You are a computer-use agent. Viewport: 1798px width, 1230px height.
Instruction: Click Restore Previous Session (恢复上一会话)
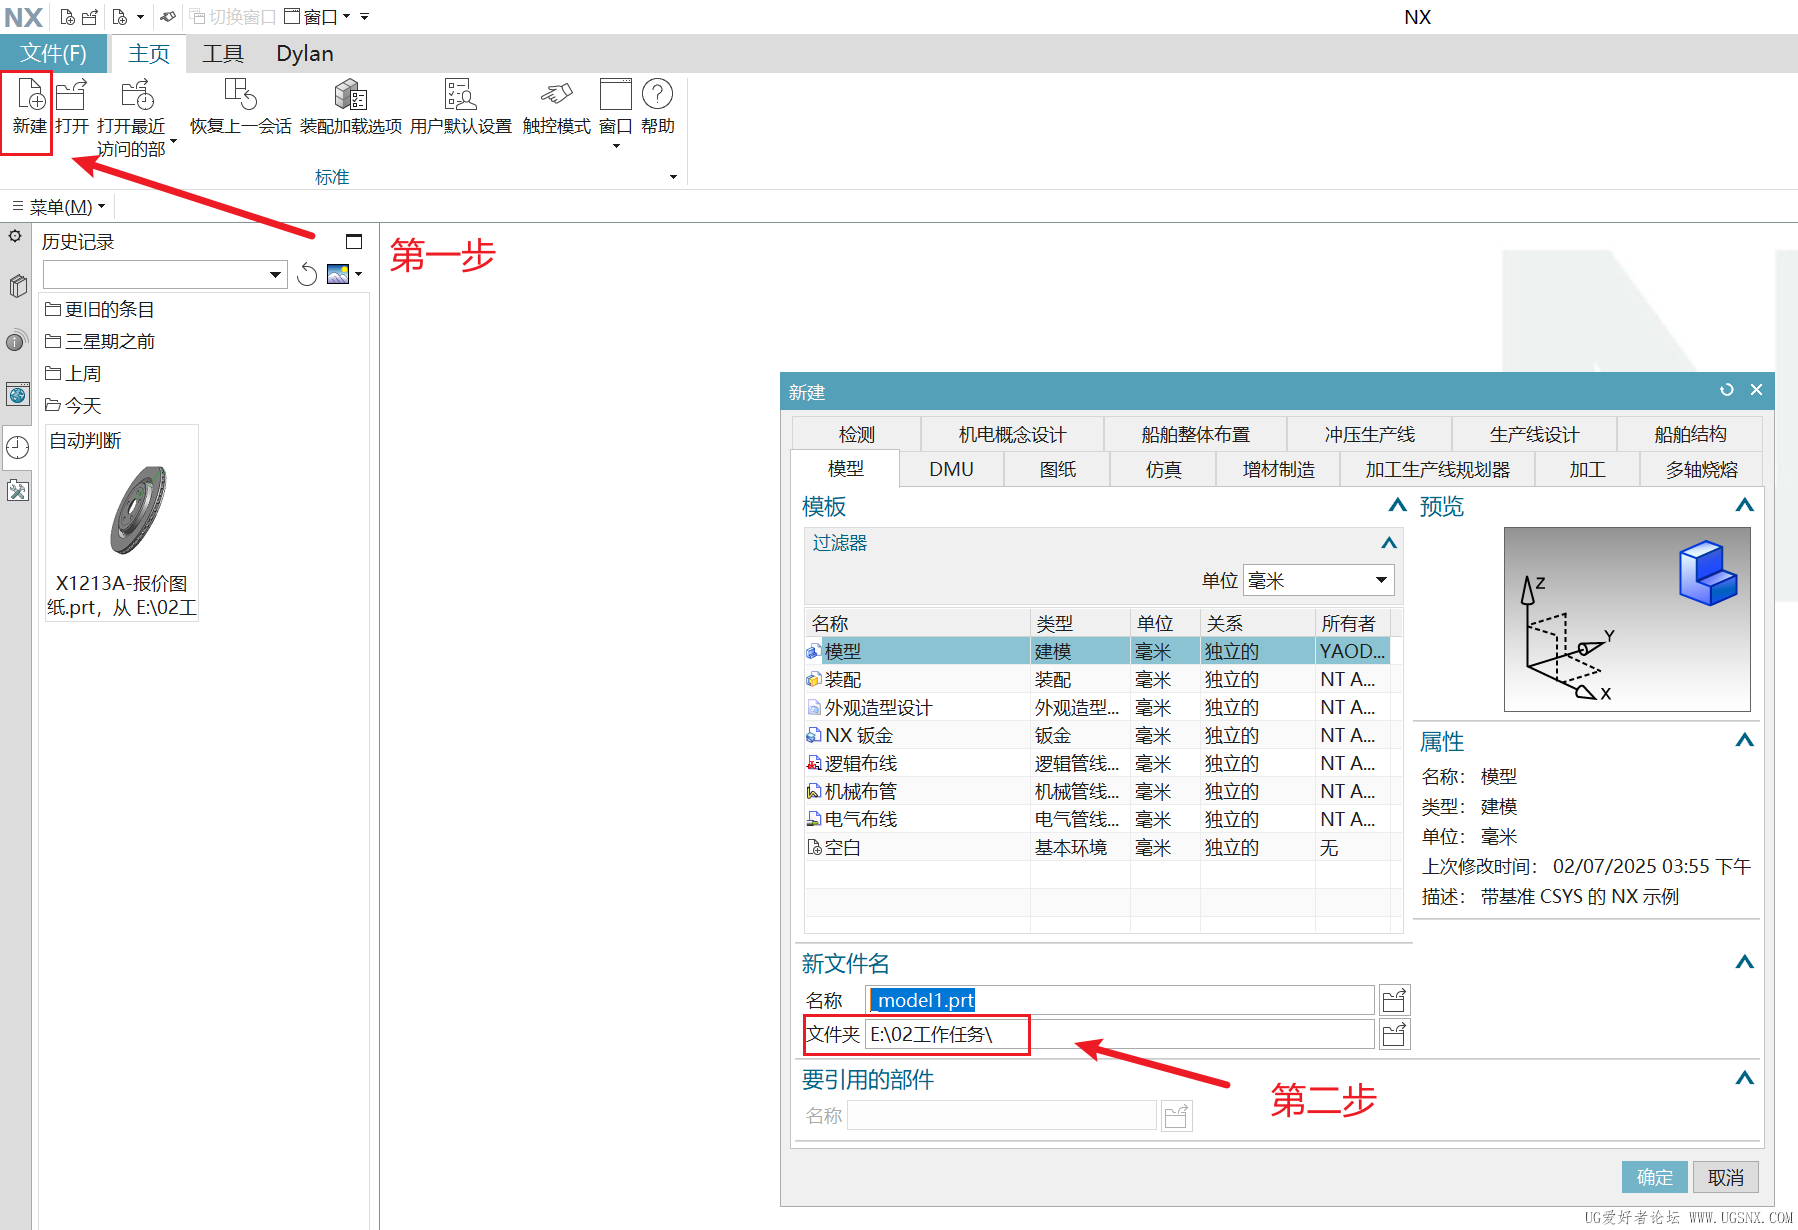coord(240,96)
